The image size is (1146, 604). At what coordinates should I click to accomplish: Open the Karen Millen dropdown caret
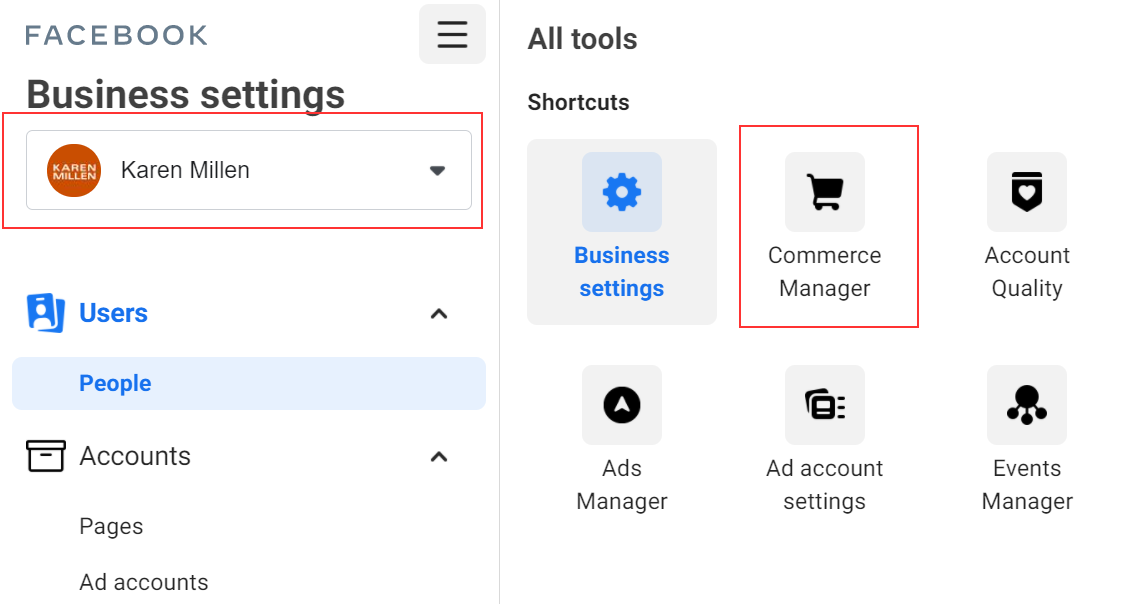[x=437, y=170]
